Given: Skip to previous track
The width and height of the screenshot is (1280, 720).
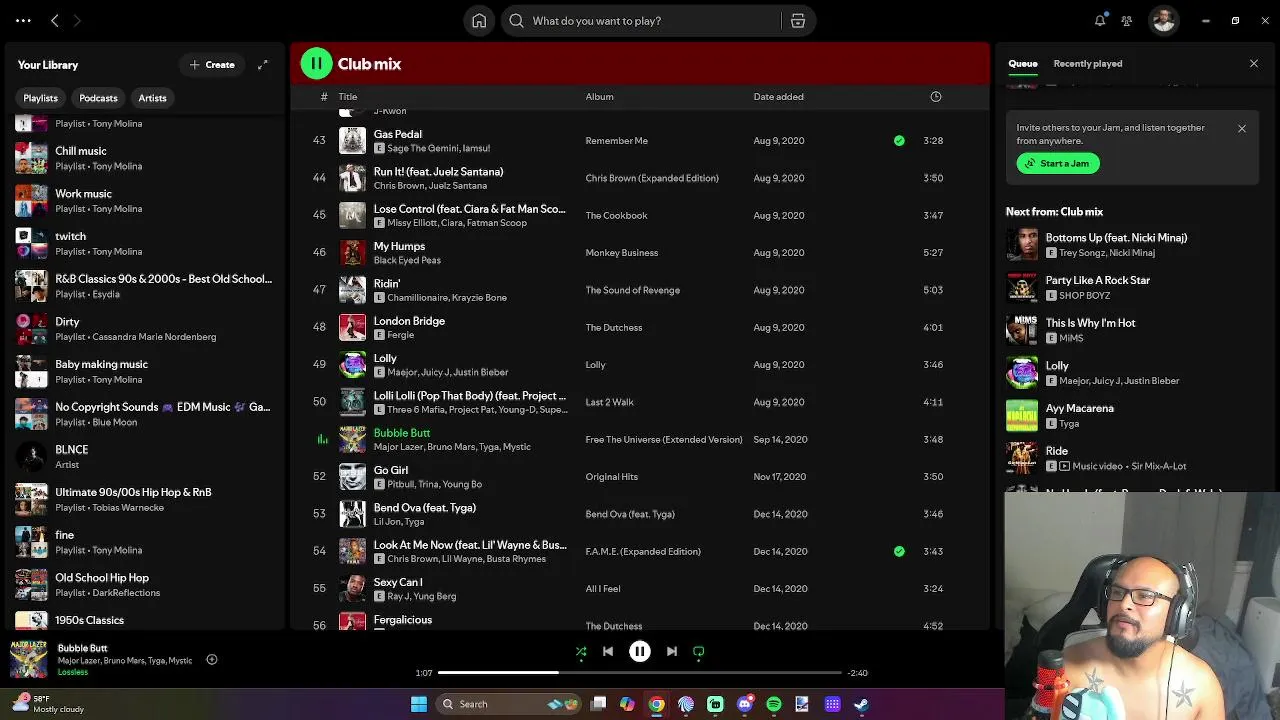Looking at the screenshot, I should pos(608,651).
